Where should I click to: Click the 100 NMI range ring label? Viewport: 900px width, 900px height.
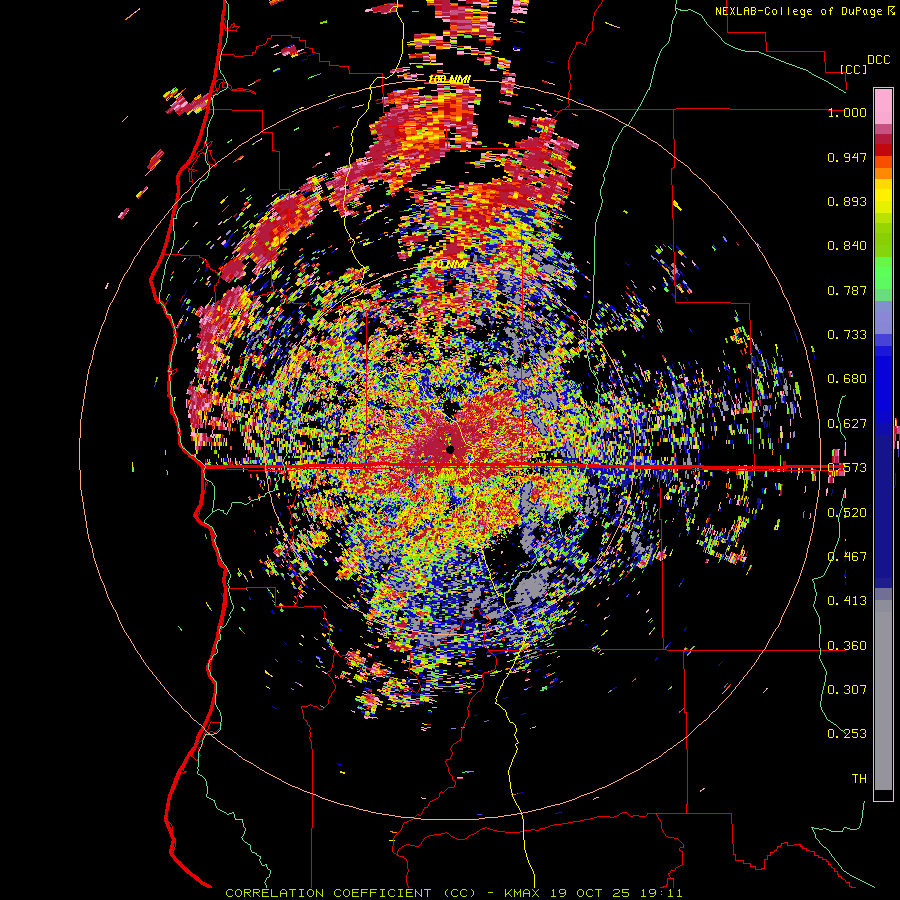(x=449, y=79)
